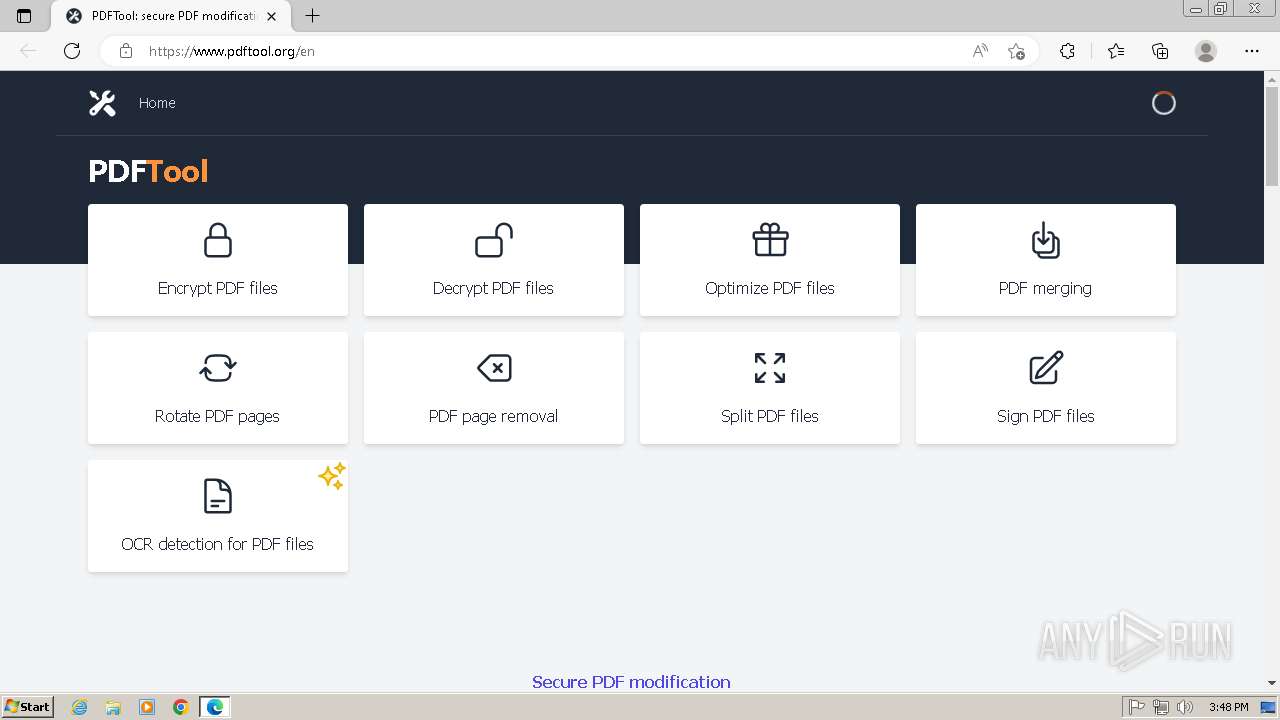Open the Sign PDF files pencil card
Screen dimensions: 1280x720
pyautogui.click(x=1046, y=388)
